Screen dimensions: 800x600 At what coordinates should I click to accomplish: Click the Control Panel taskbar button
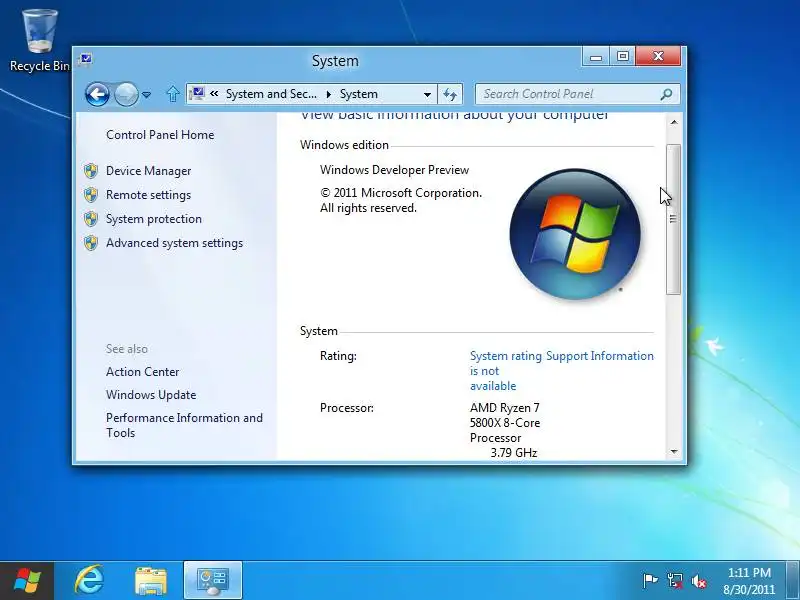[x=213, y=580]
